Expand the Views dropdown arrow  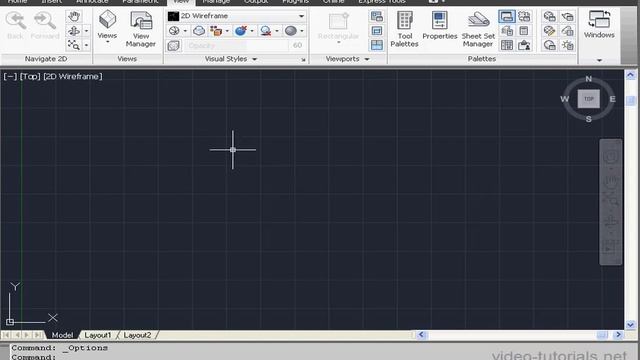coord(108,42)
